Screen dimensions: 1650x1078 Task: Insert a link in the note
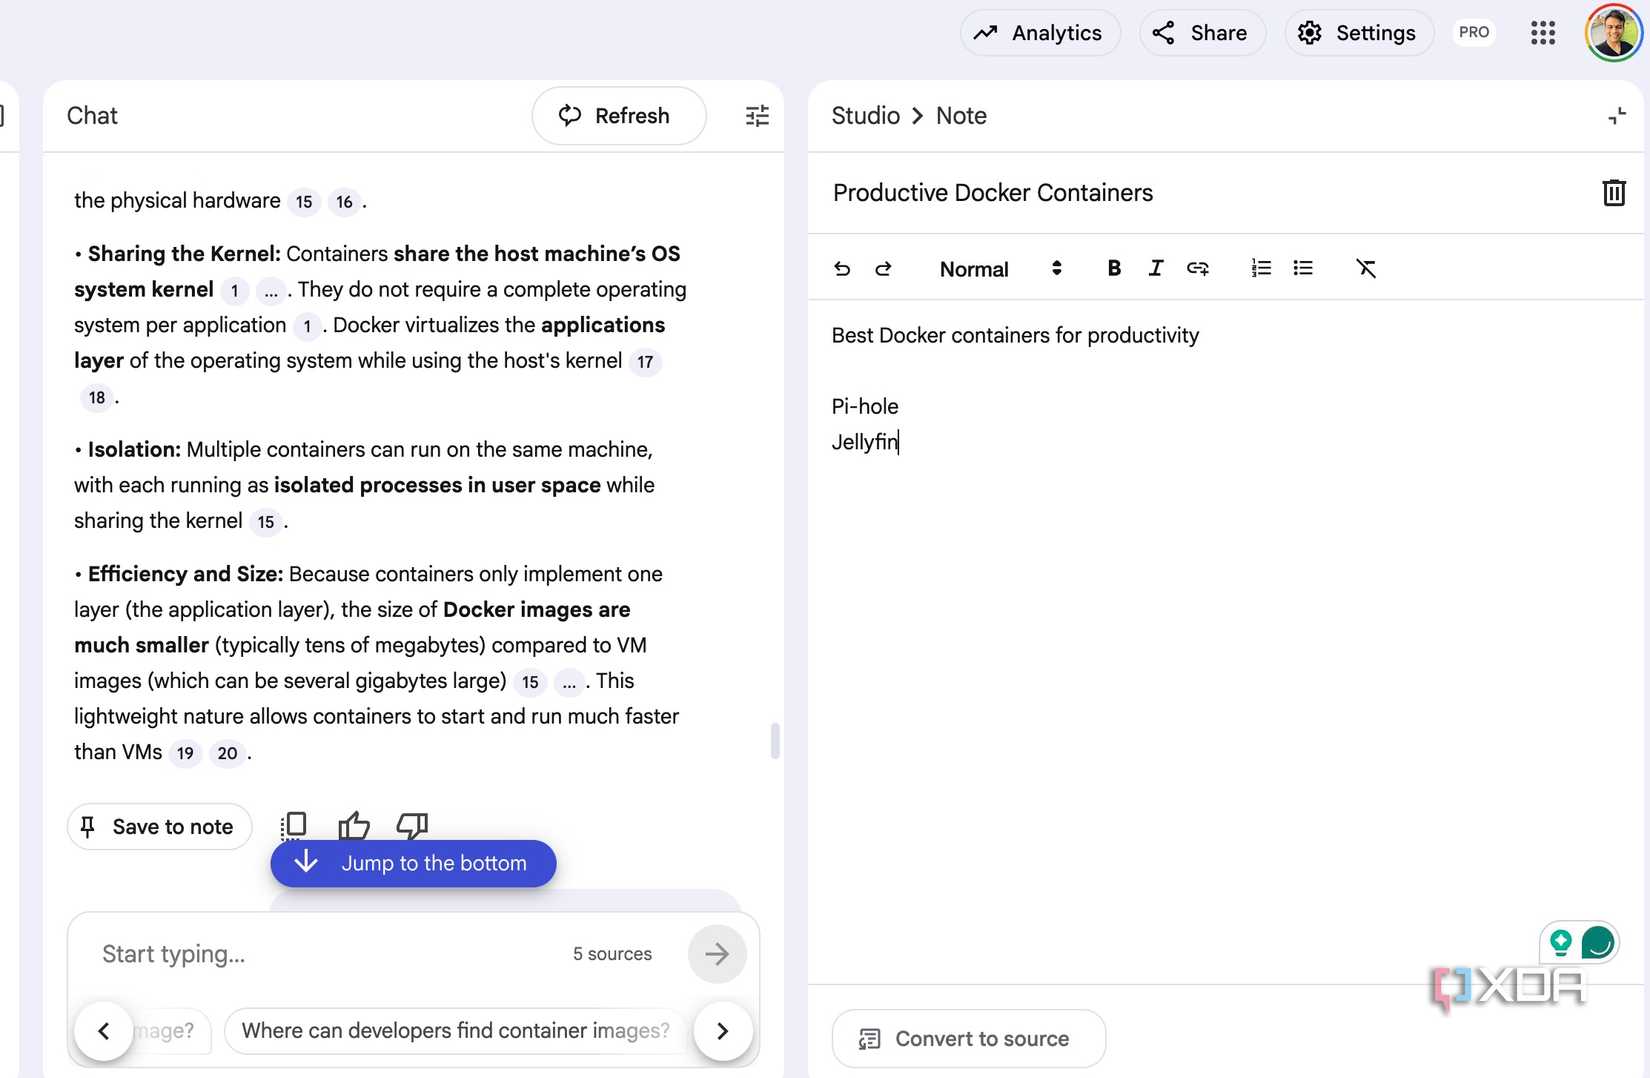tap(1198, 268)
